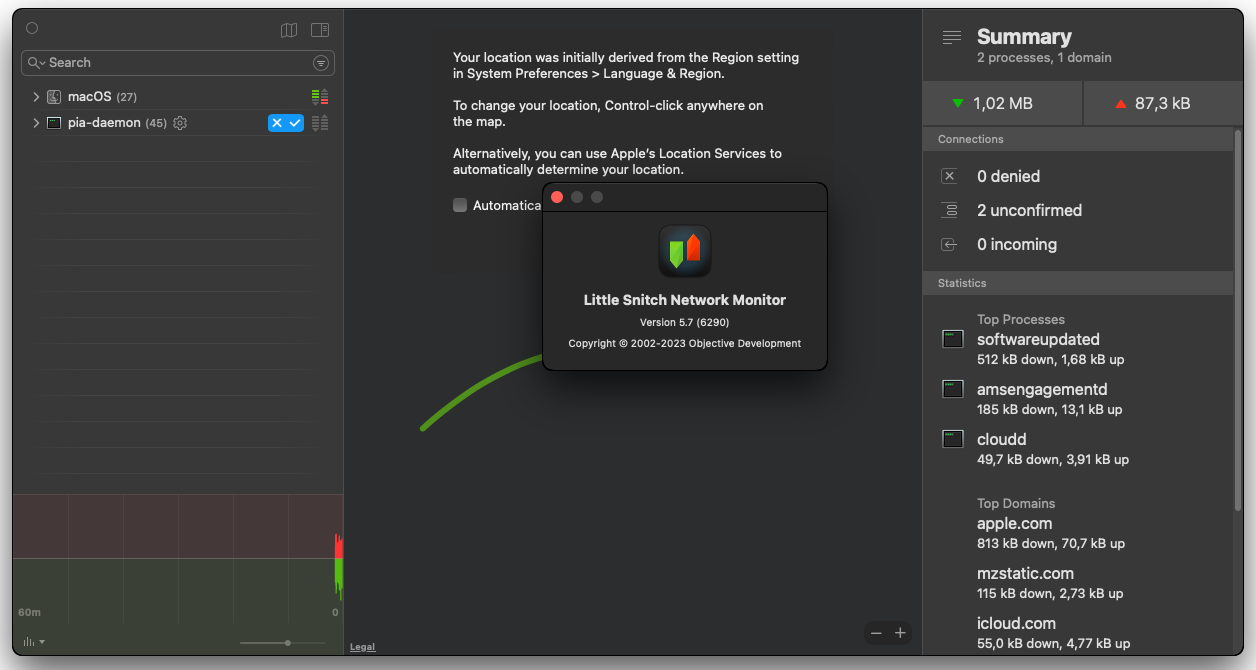The width and height of the screenshot is (1256, 670).
Task: Select apple.com in Top Domains
Action: (1014, 524)
